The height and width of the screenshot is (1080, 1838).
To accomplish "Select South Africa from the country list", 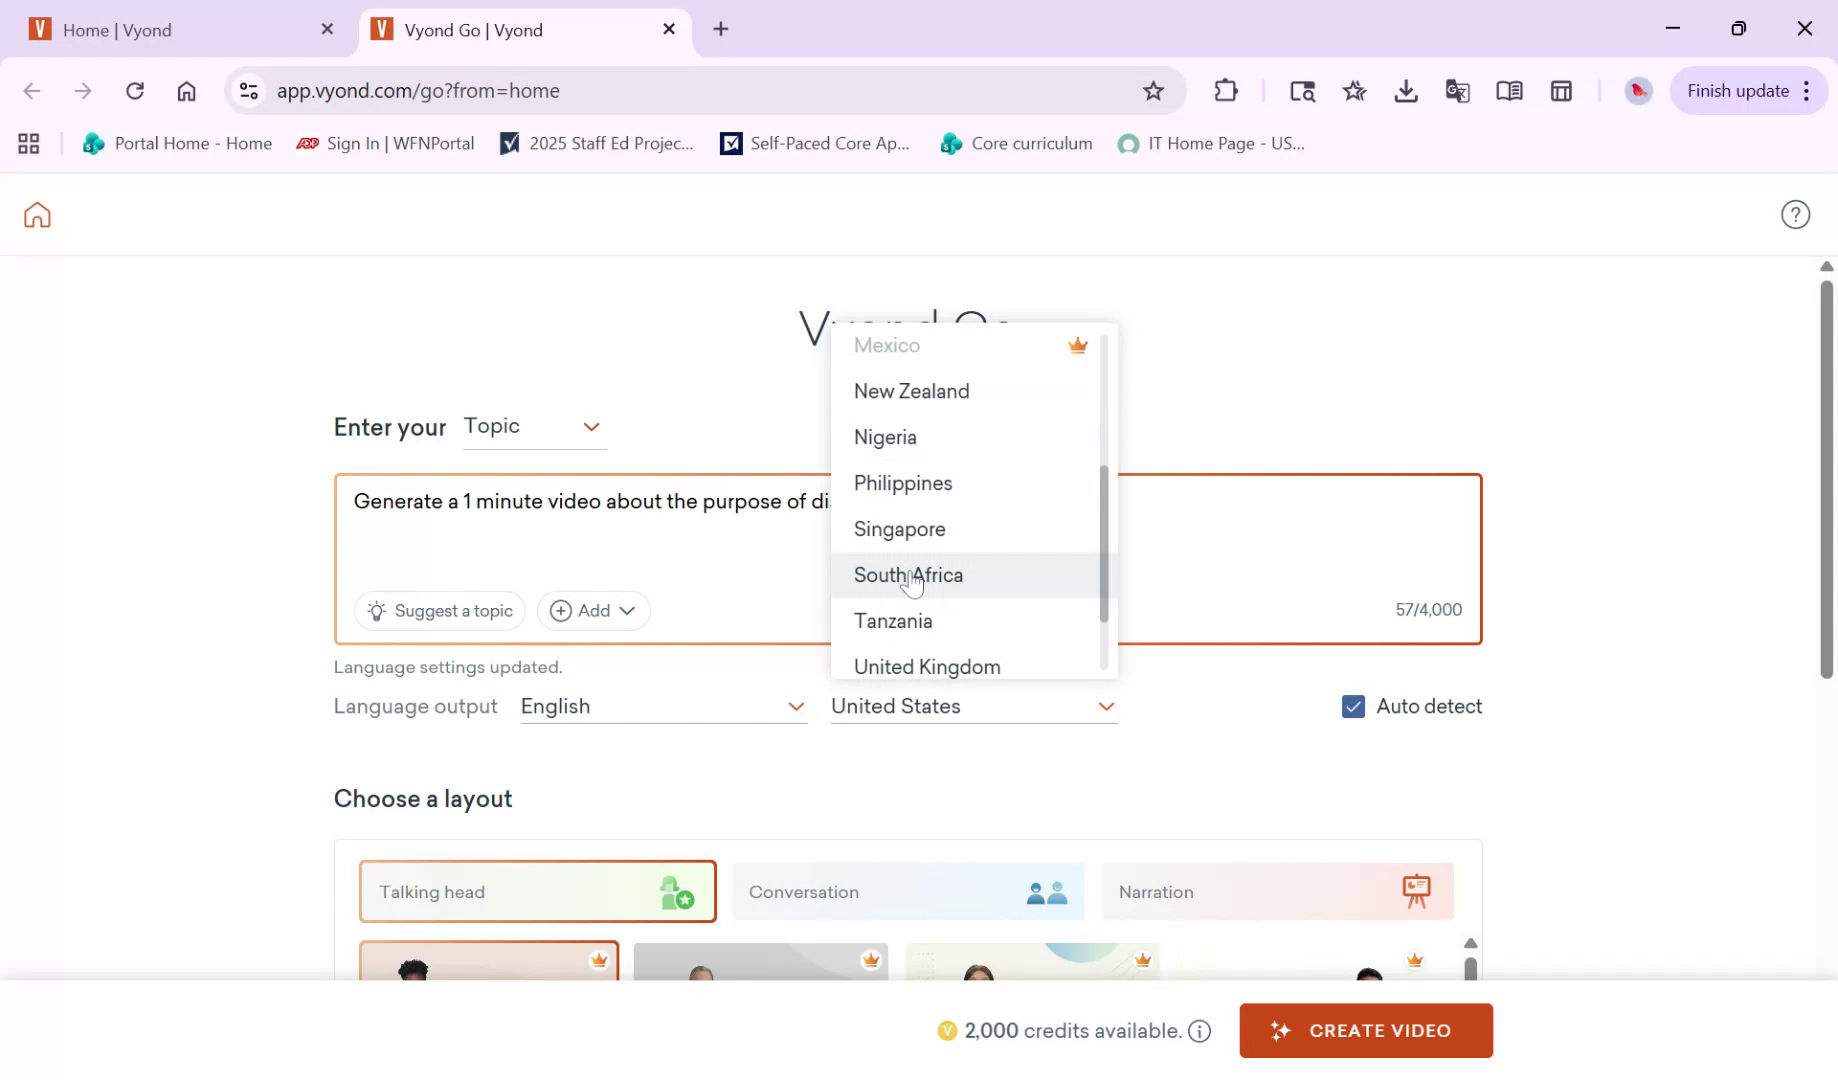I will (x=907, y=575).
